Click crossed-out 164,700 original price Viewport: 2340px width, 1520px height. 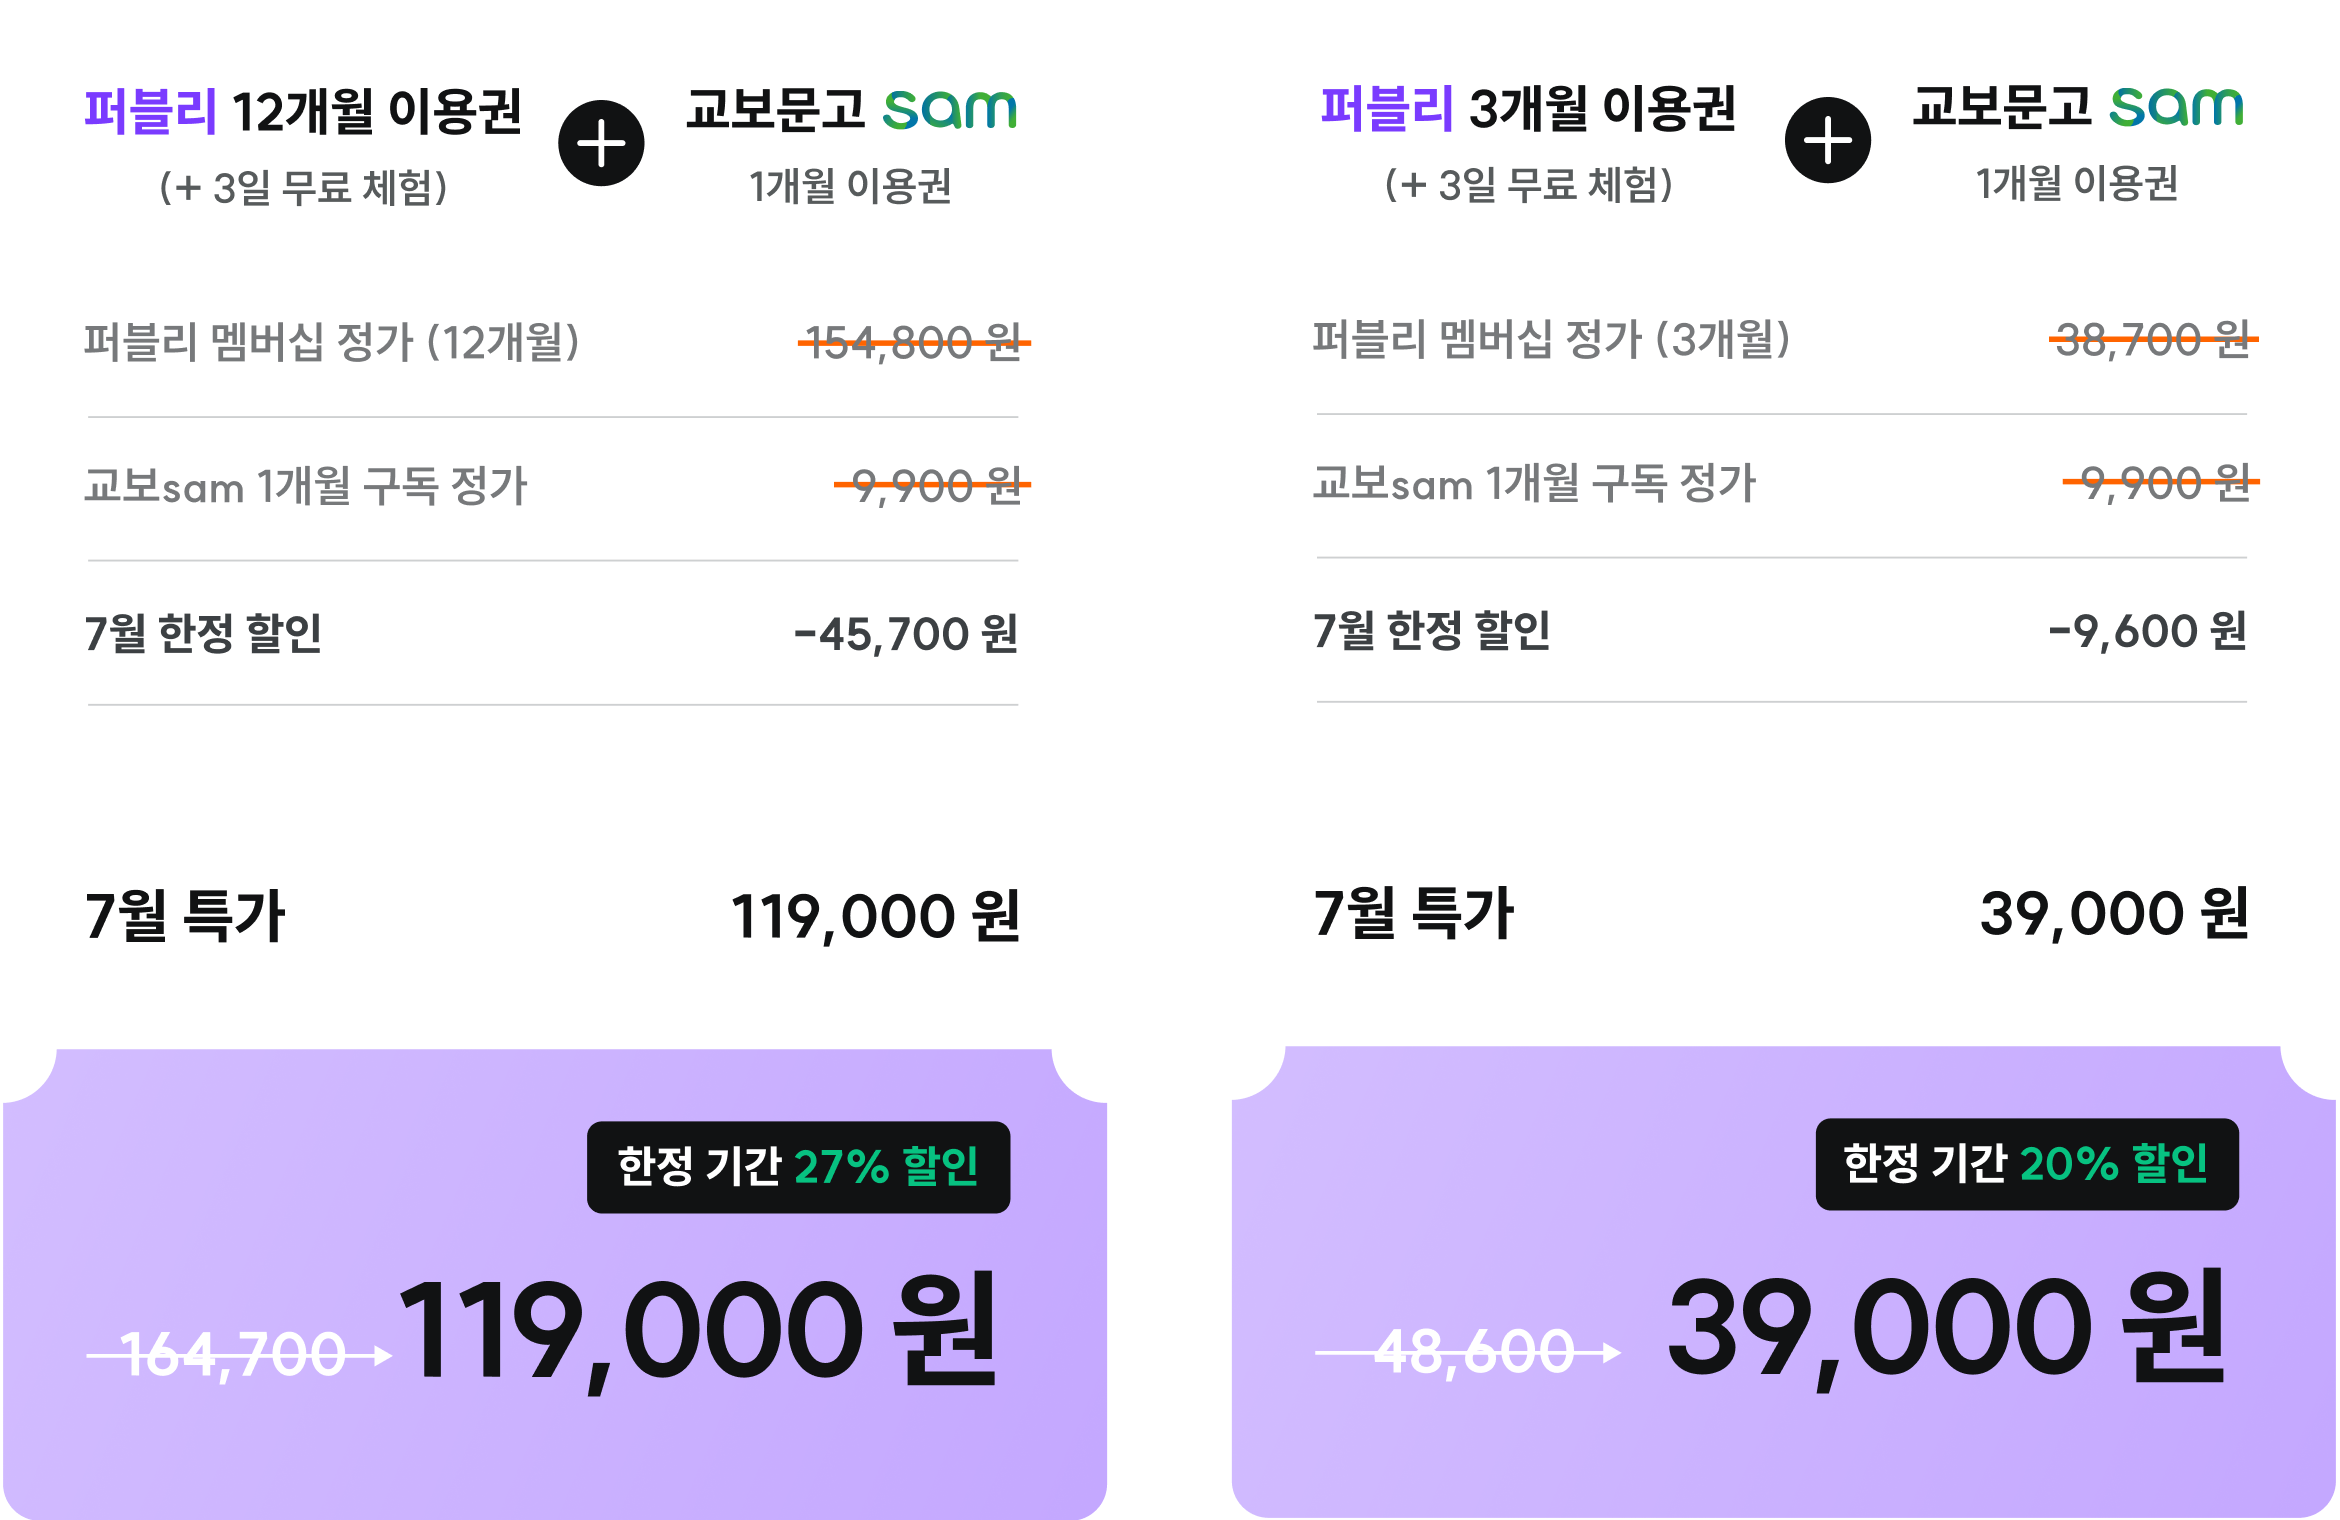233,1356
